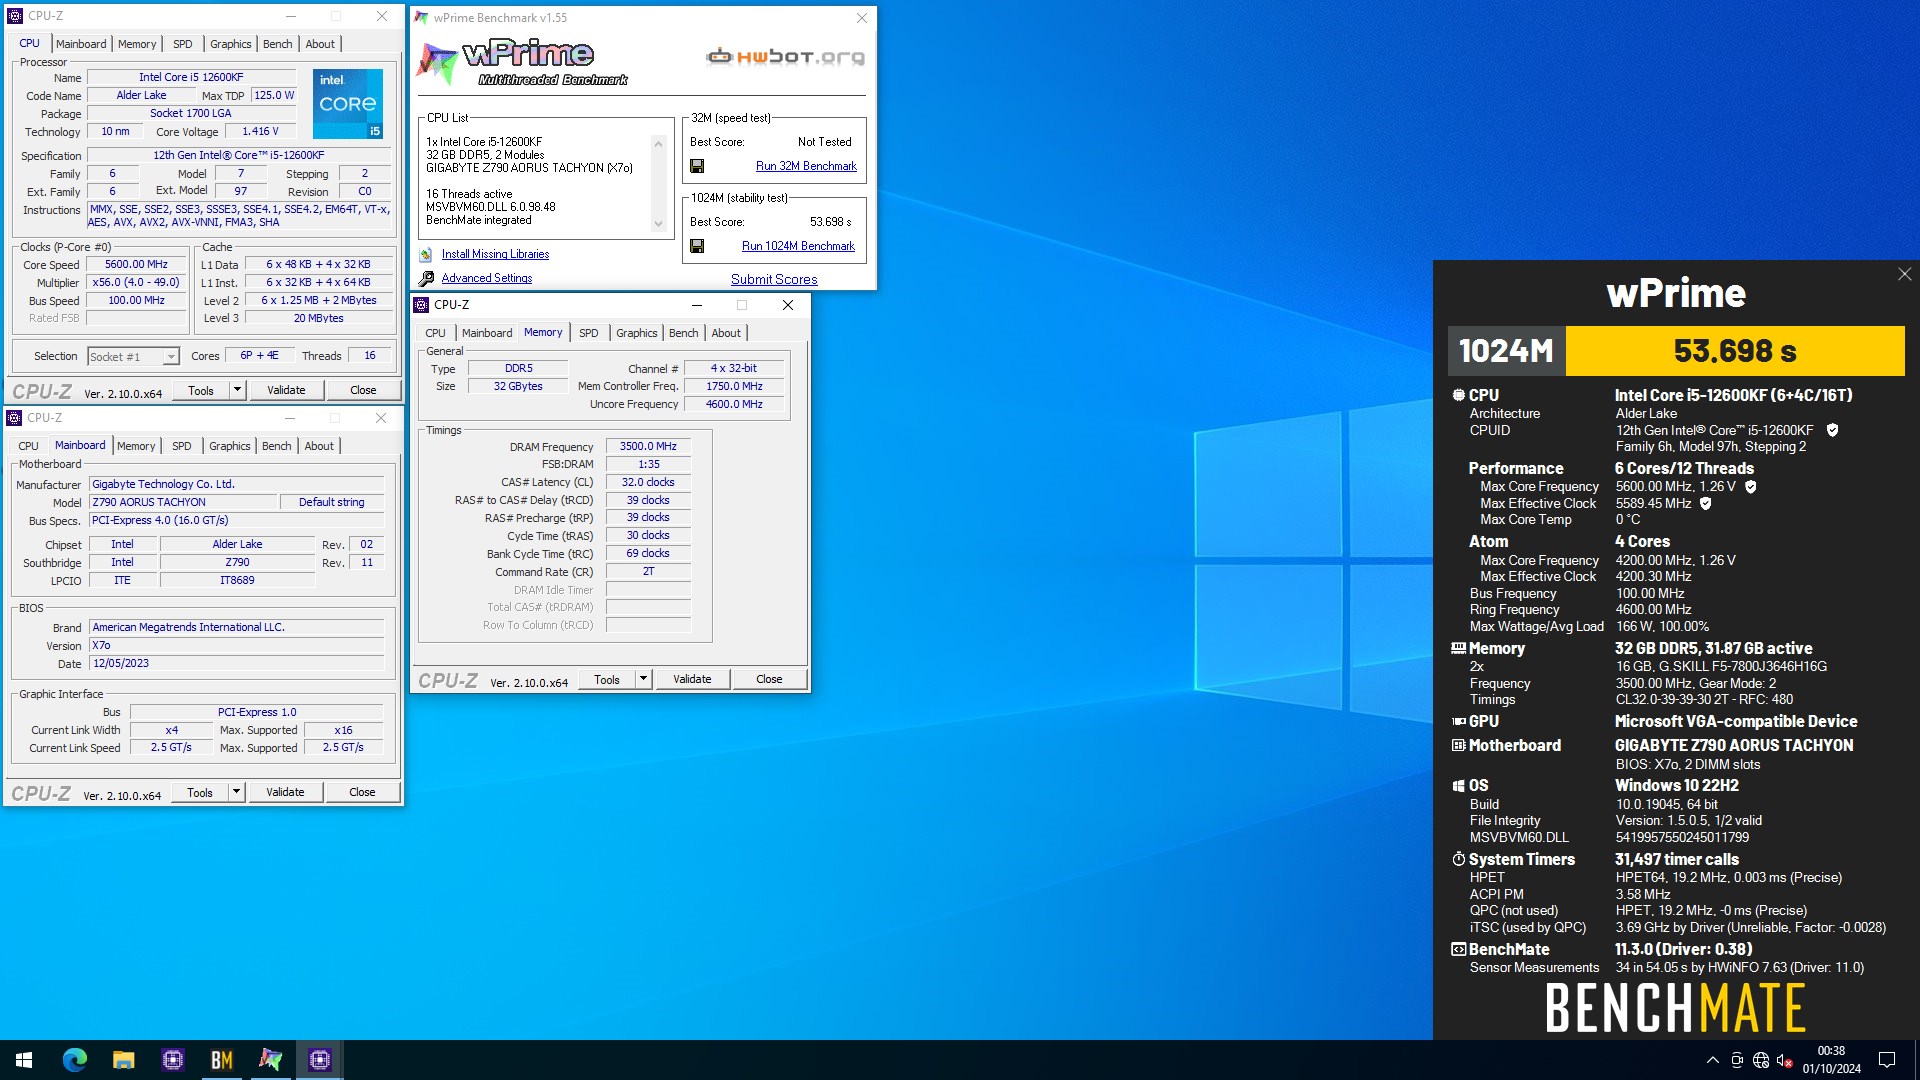Click the Uncore Frequency 4600.0 MHz value
This screenshot has width=1920, height=1080.
point(734,405)
